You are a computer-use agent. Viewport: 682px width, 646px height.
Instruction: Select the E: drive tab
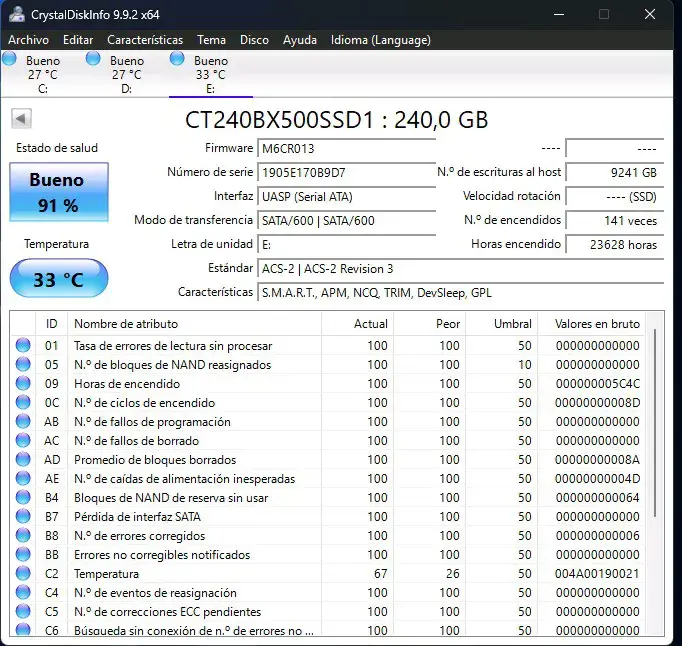(x=211, y=74)
